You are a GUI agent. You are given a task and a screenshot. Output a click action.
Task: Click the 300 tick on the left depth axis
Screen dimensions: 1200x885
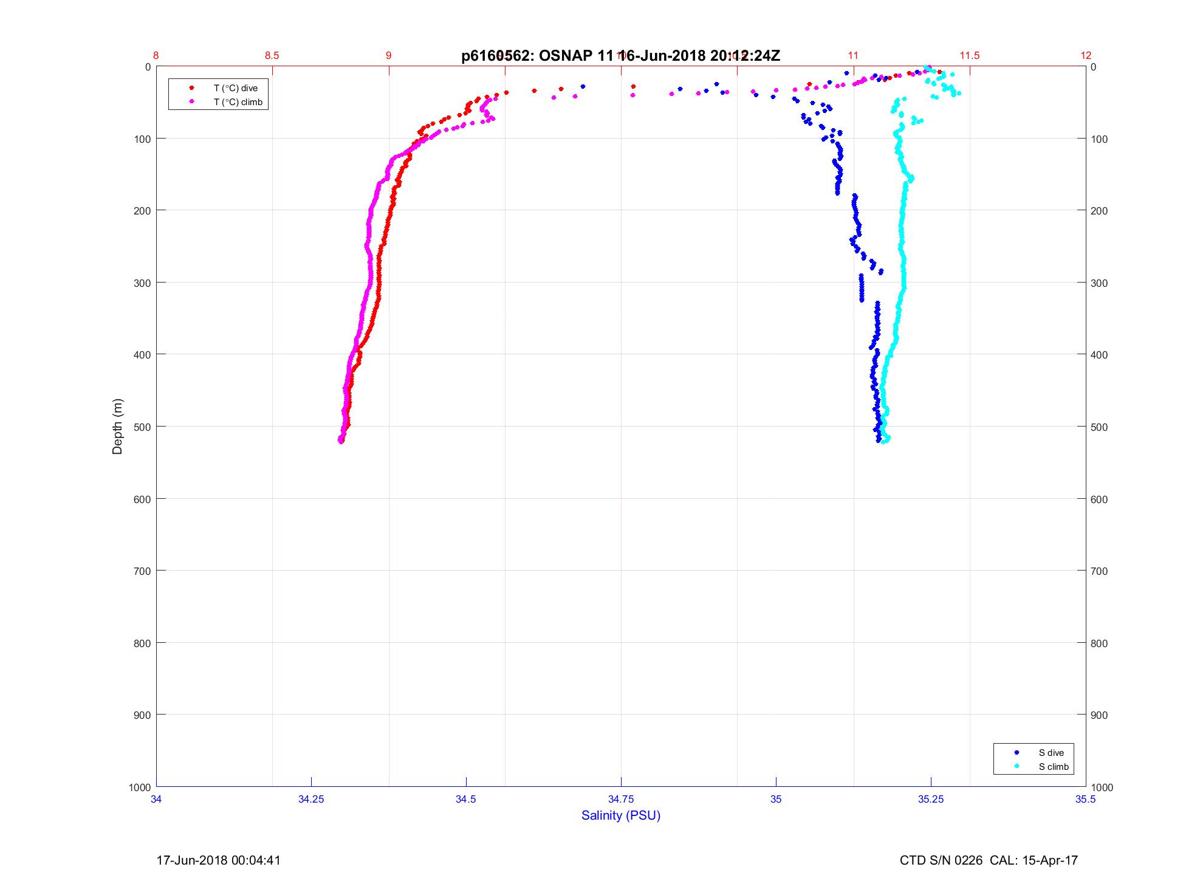(x=141, y=283)
